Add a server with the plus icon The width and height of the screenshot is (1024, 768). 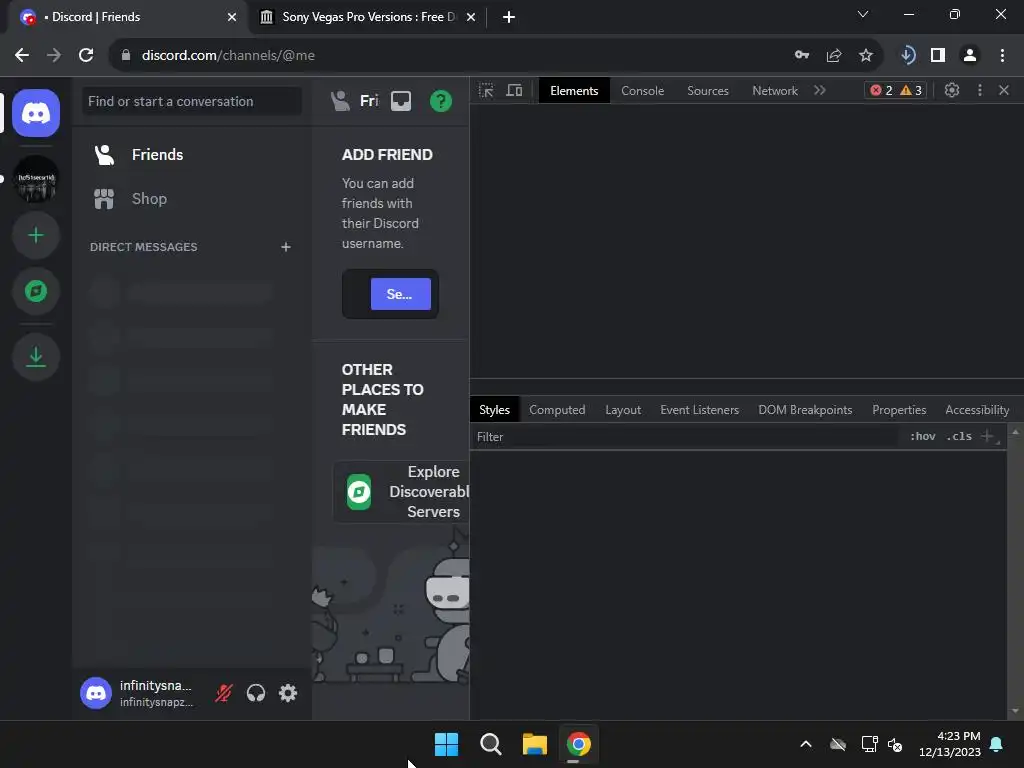36,235
